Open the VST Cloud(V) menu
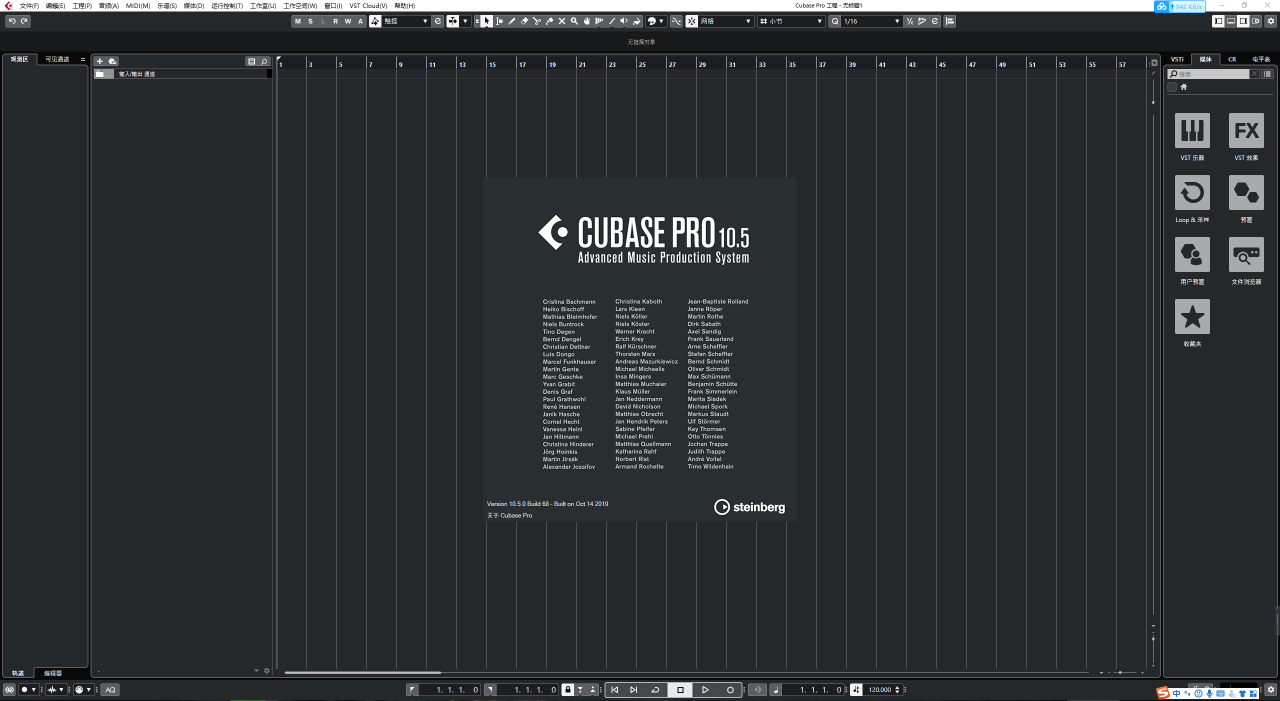1280x701 pixels. pyautogui.click(x=368, y=6)
